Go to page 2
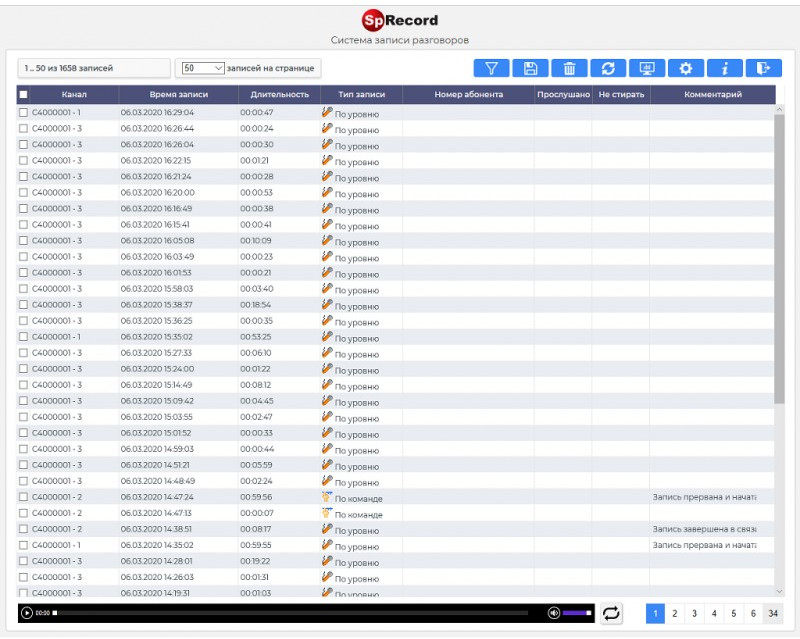The width and height of the screenshot is (800, 639). [675, 613]
